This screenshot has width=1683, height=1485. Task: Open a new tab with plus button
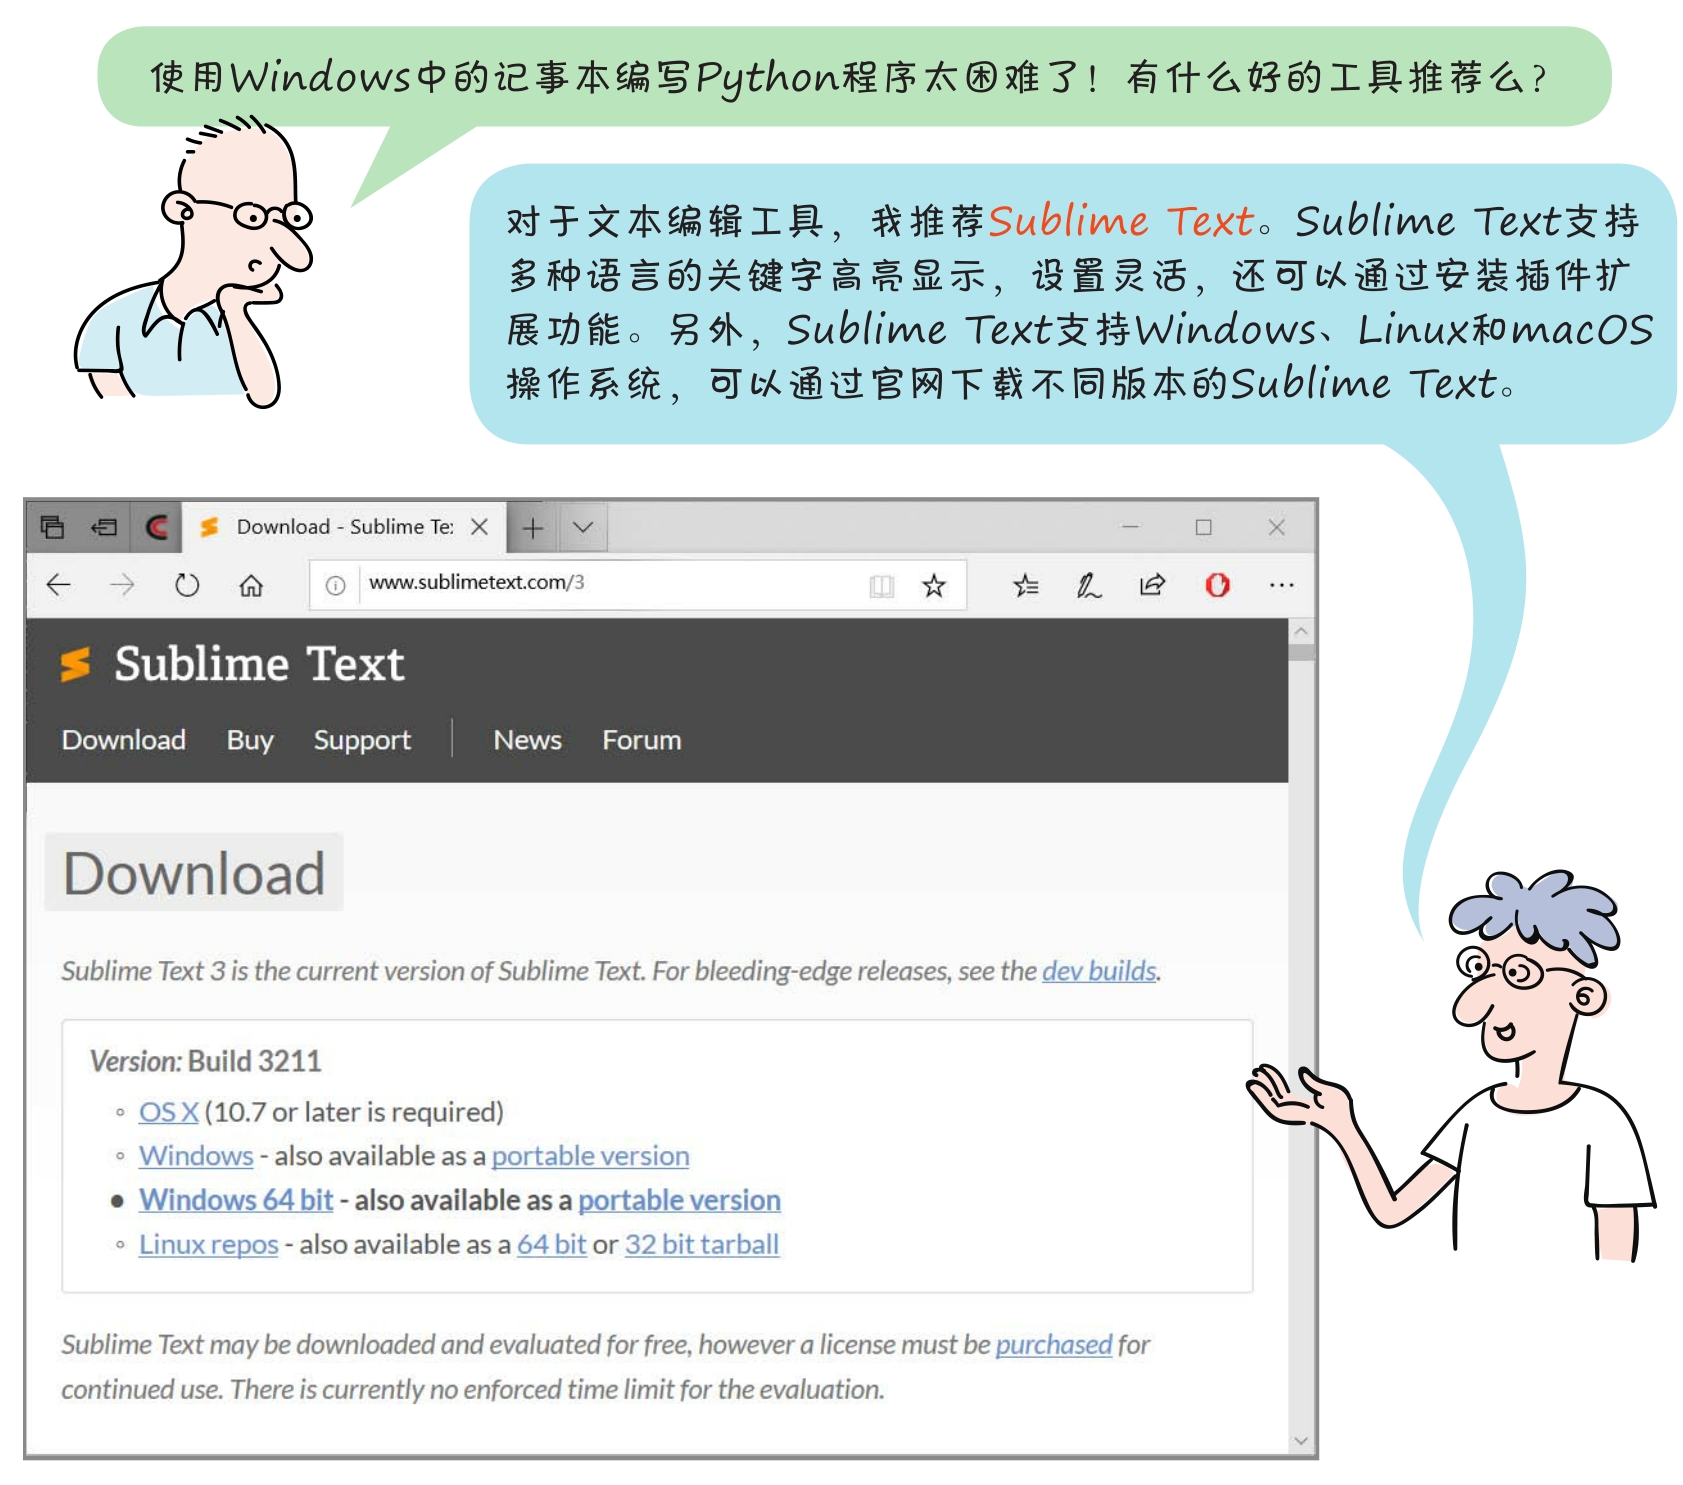point(533,528)
